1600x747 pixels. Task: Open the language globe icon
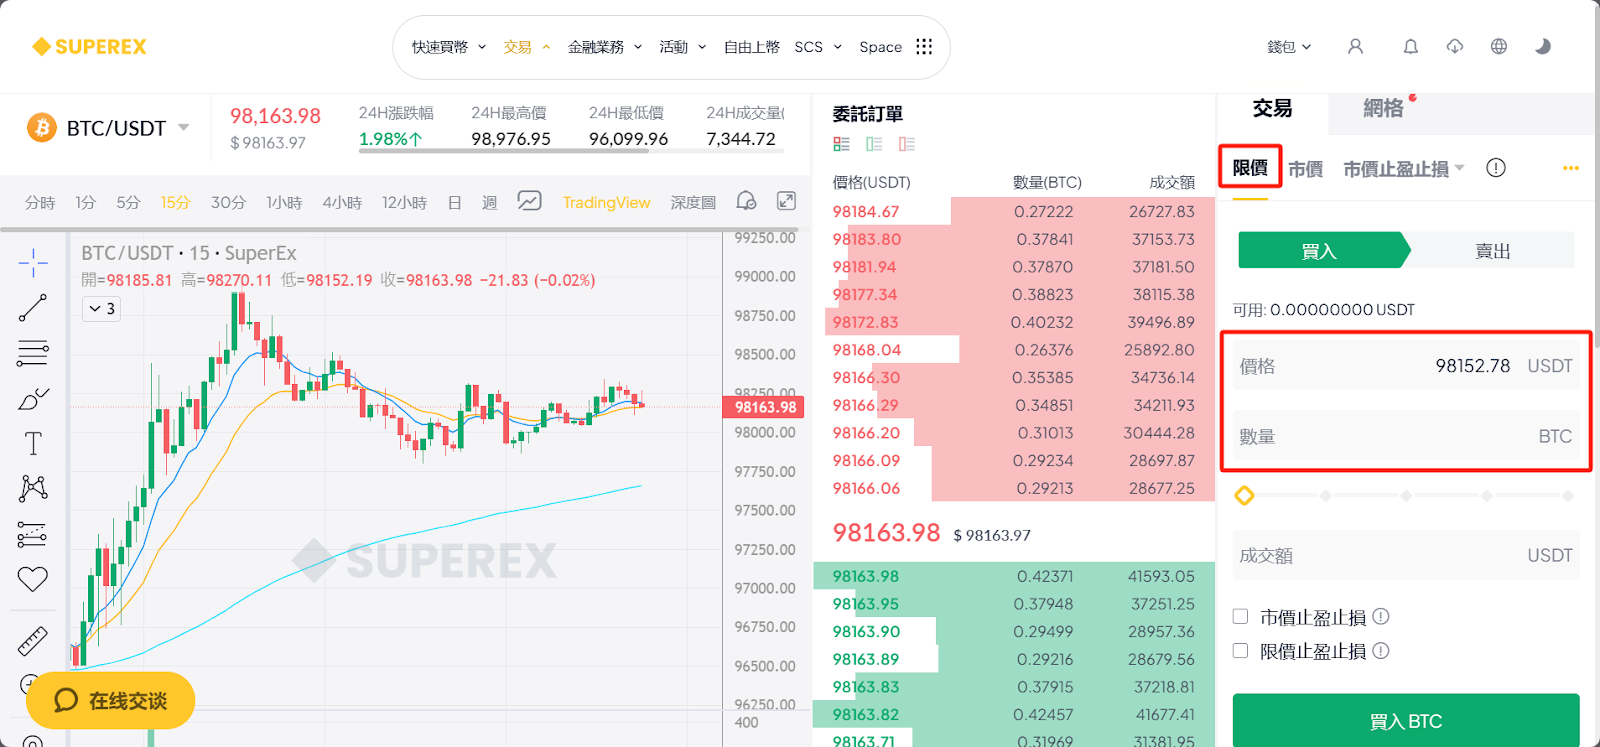click(1498, 47)
